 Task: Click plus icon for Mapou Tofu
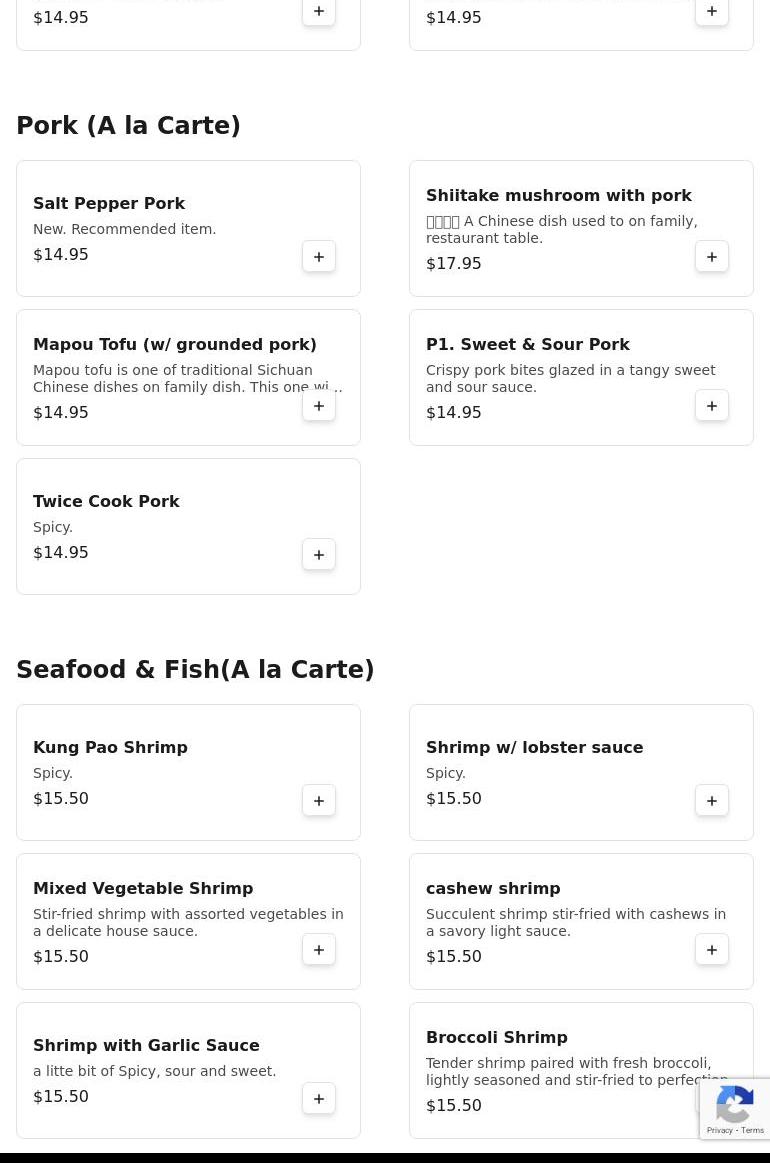coord(319,406)
